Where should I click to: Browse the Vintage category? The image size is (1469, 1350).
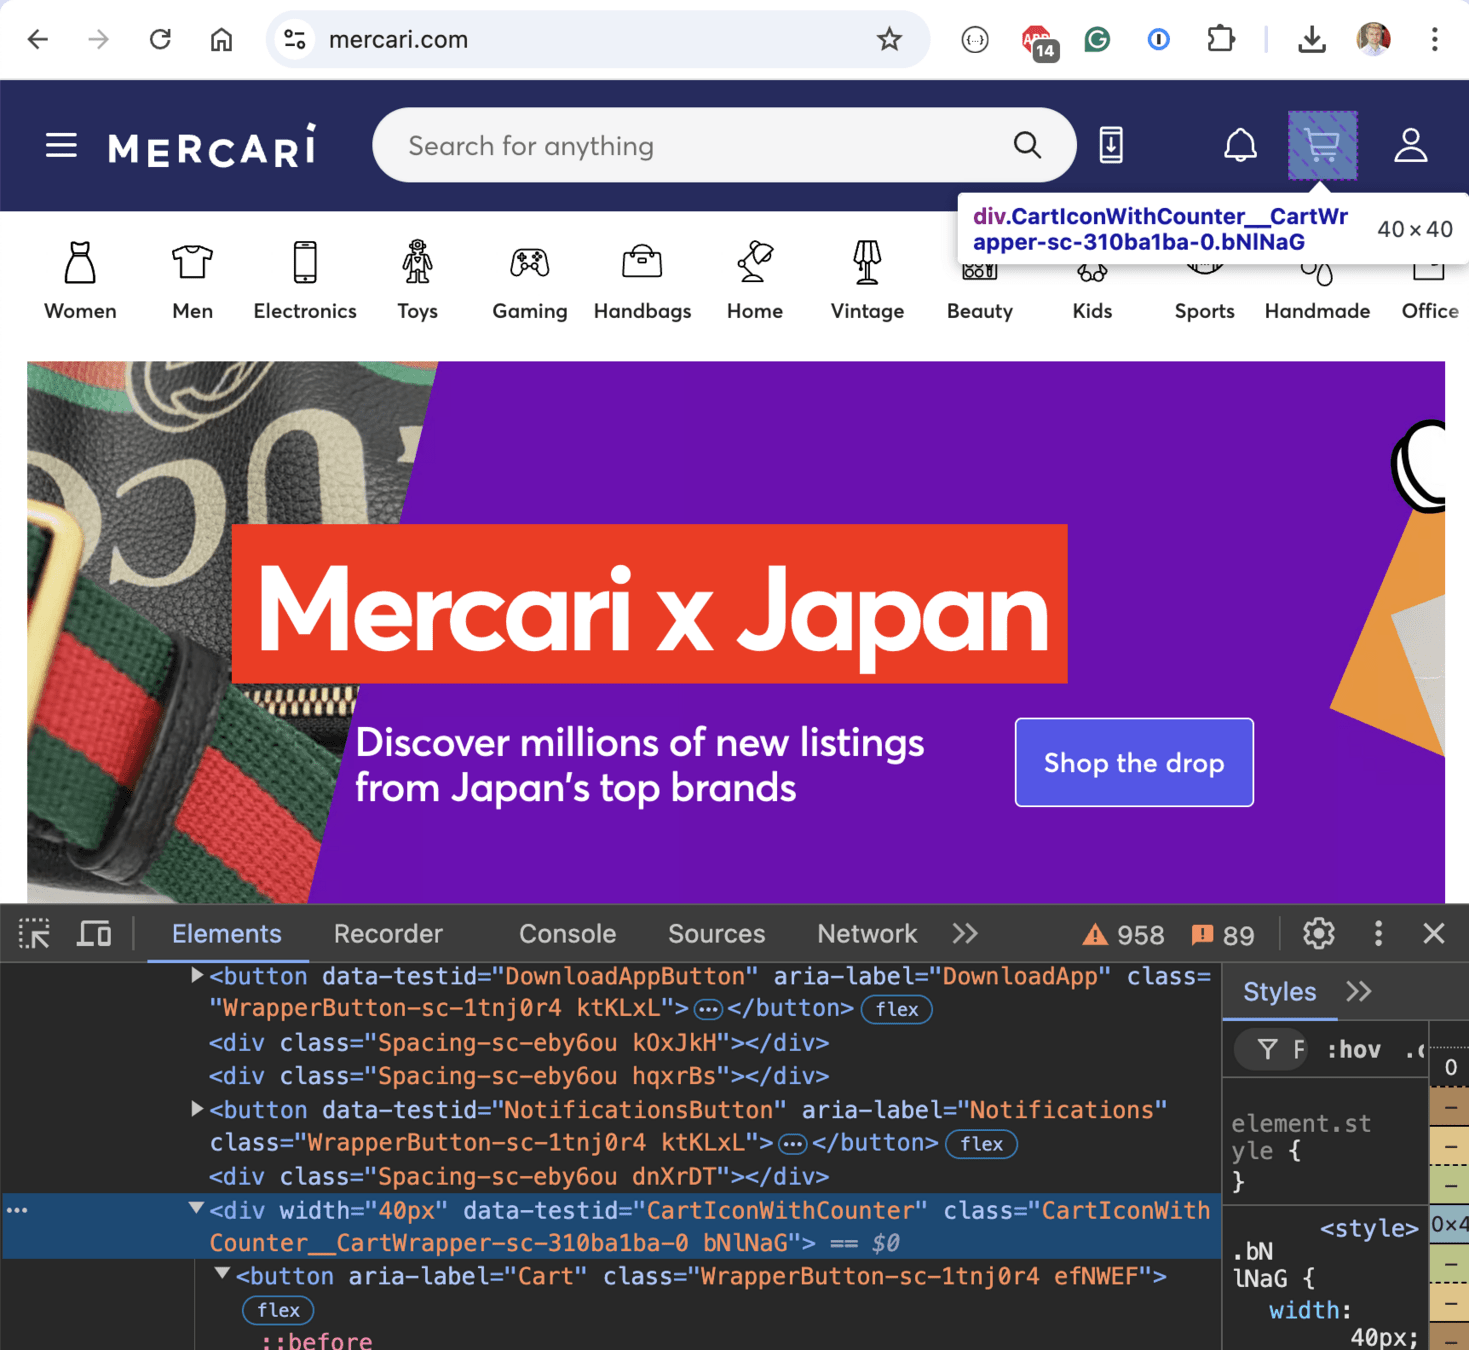pos(867,281)
